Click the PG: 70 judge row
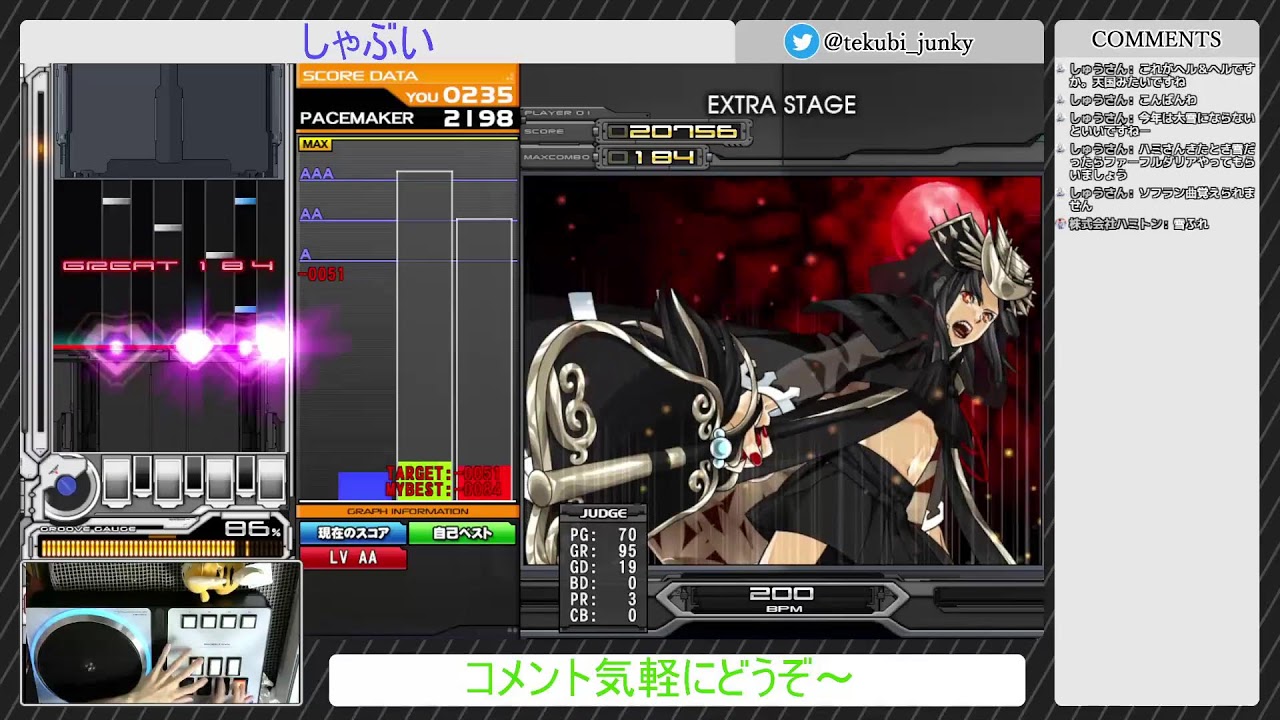 coord(603,535)
